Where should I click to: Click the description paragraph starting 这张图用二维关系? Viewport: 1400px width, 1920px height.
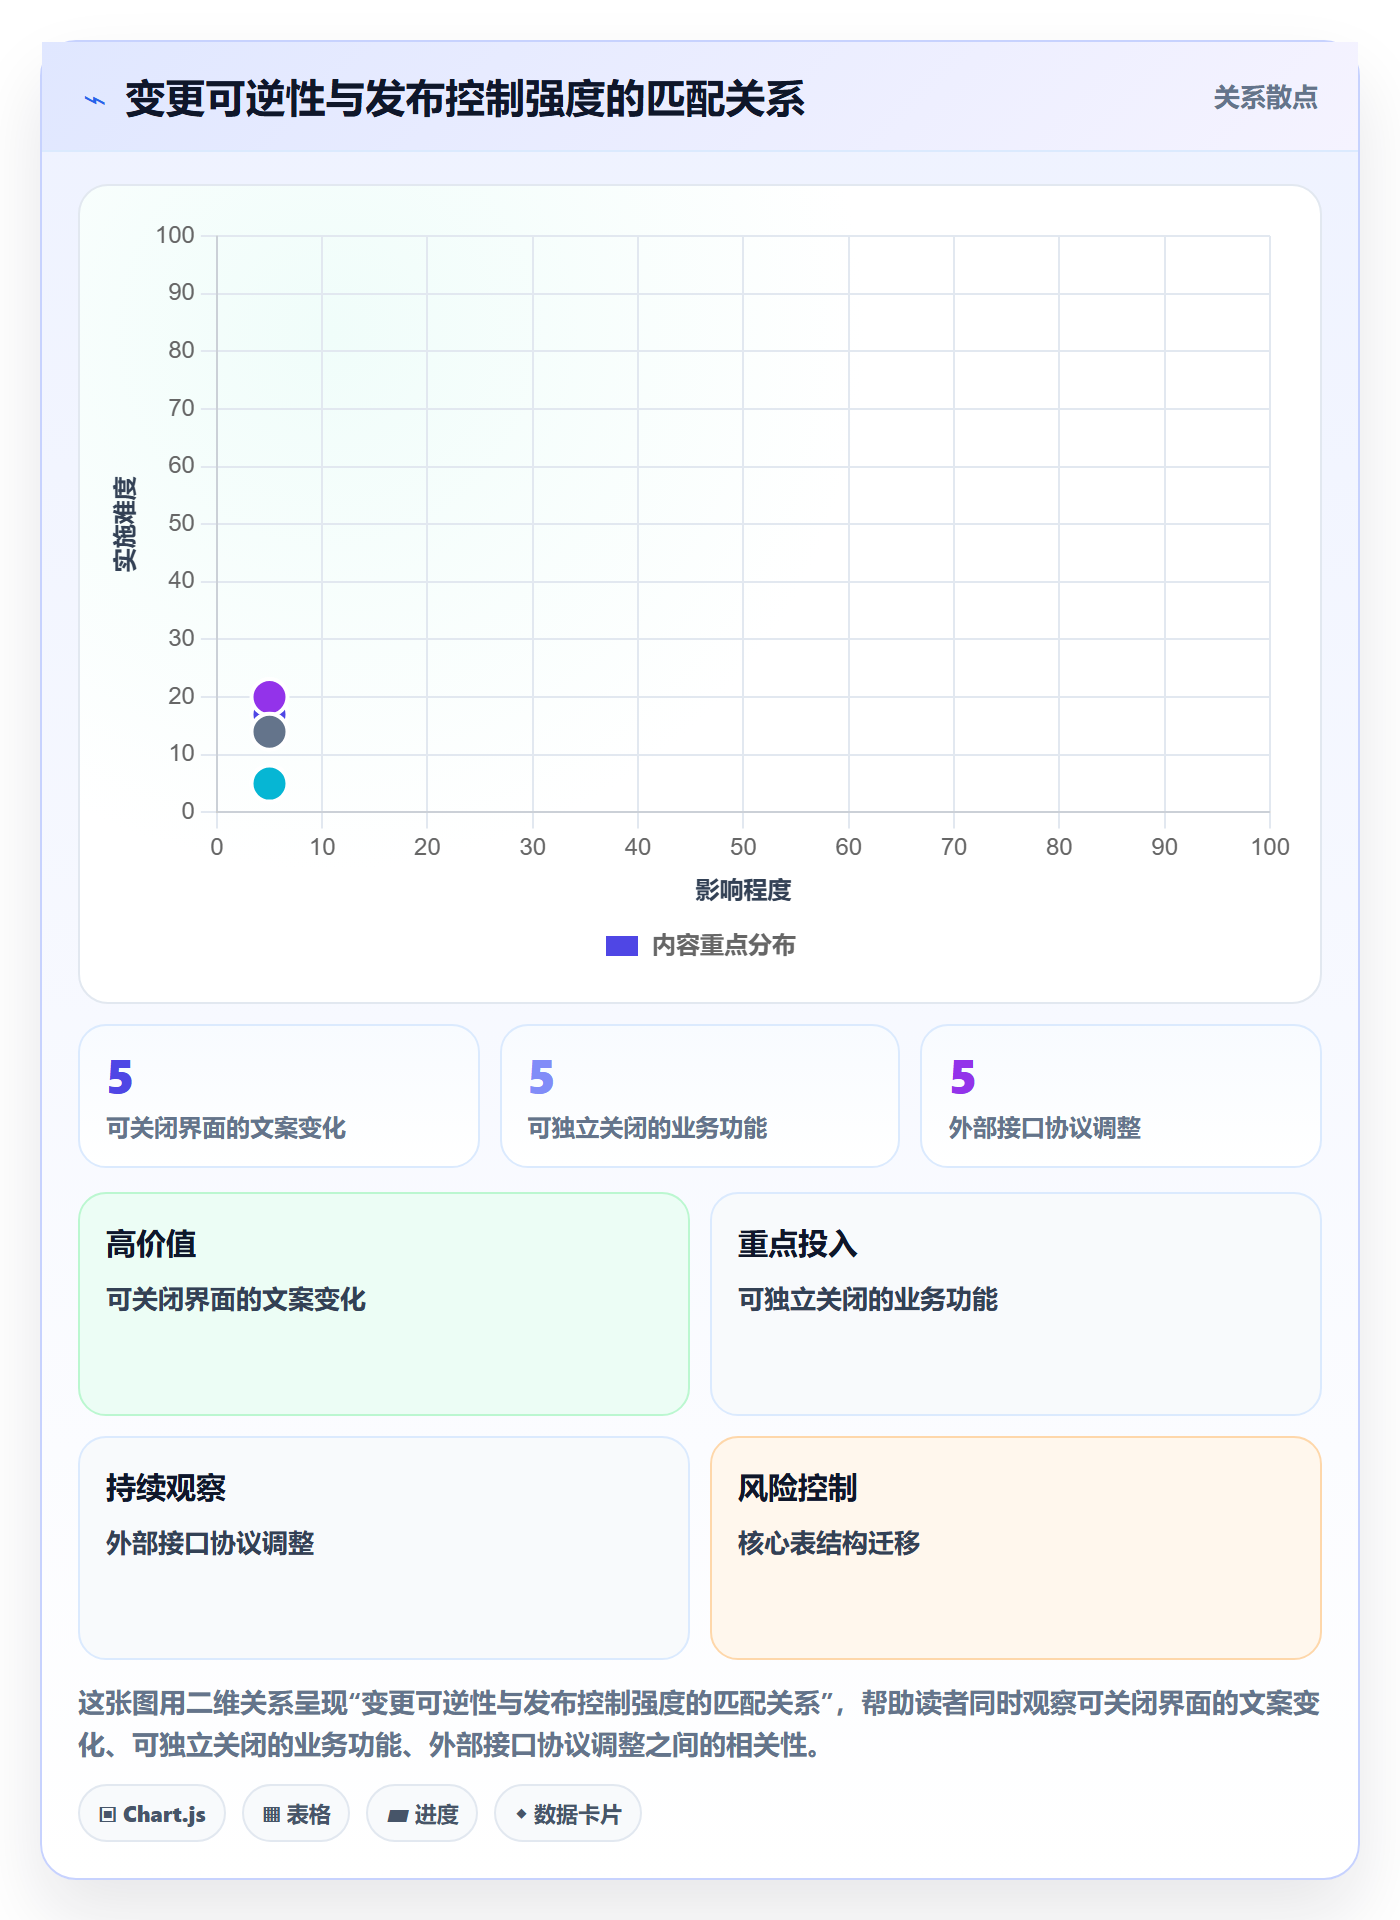point(700,1724)
